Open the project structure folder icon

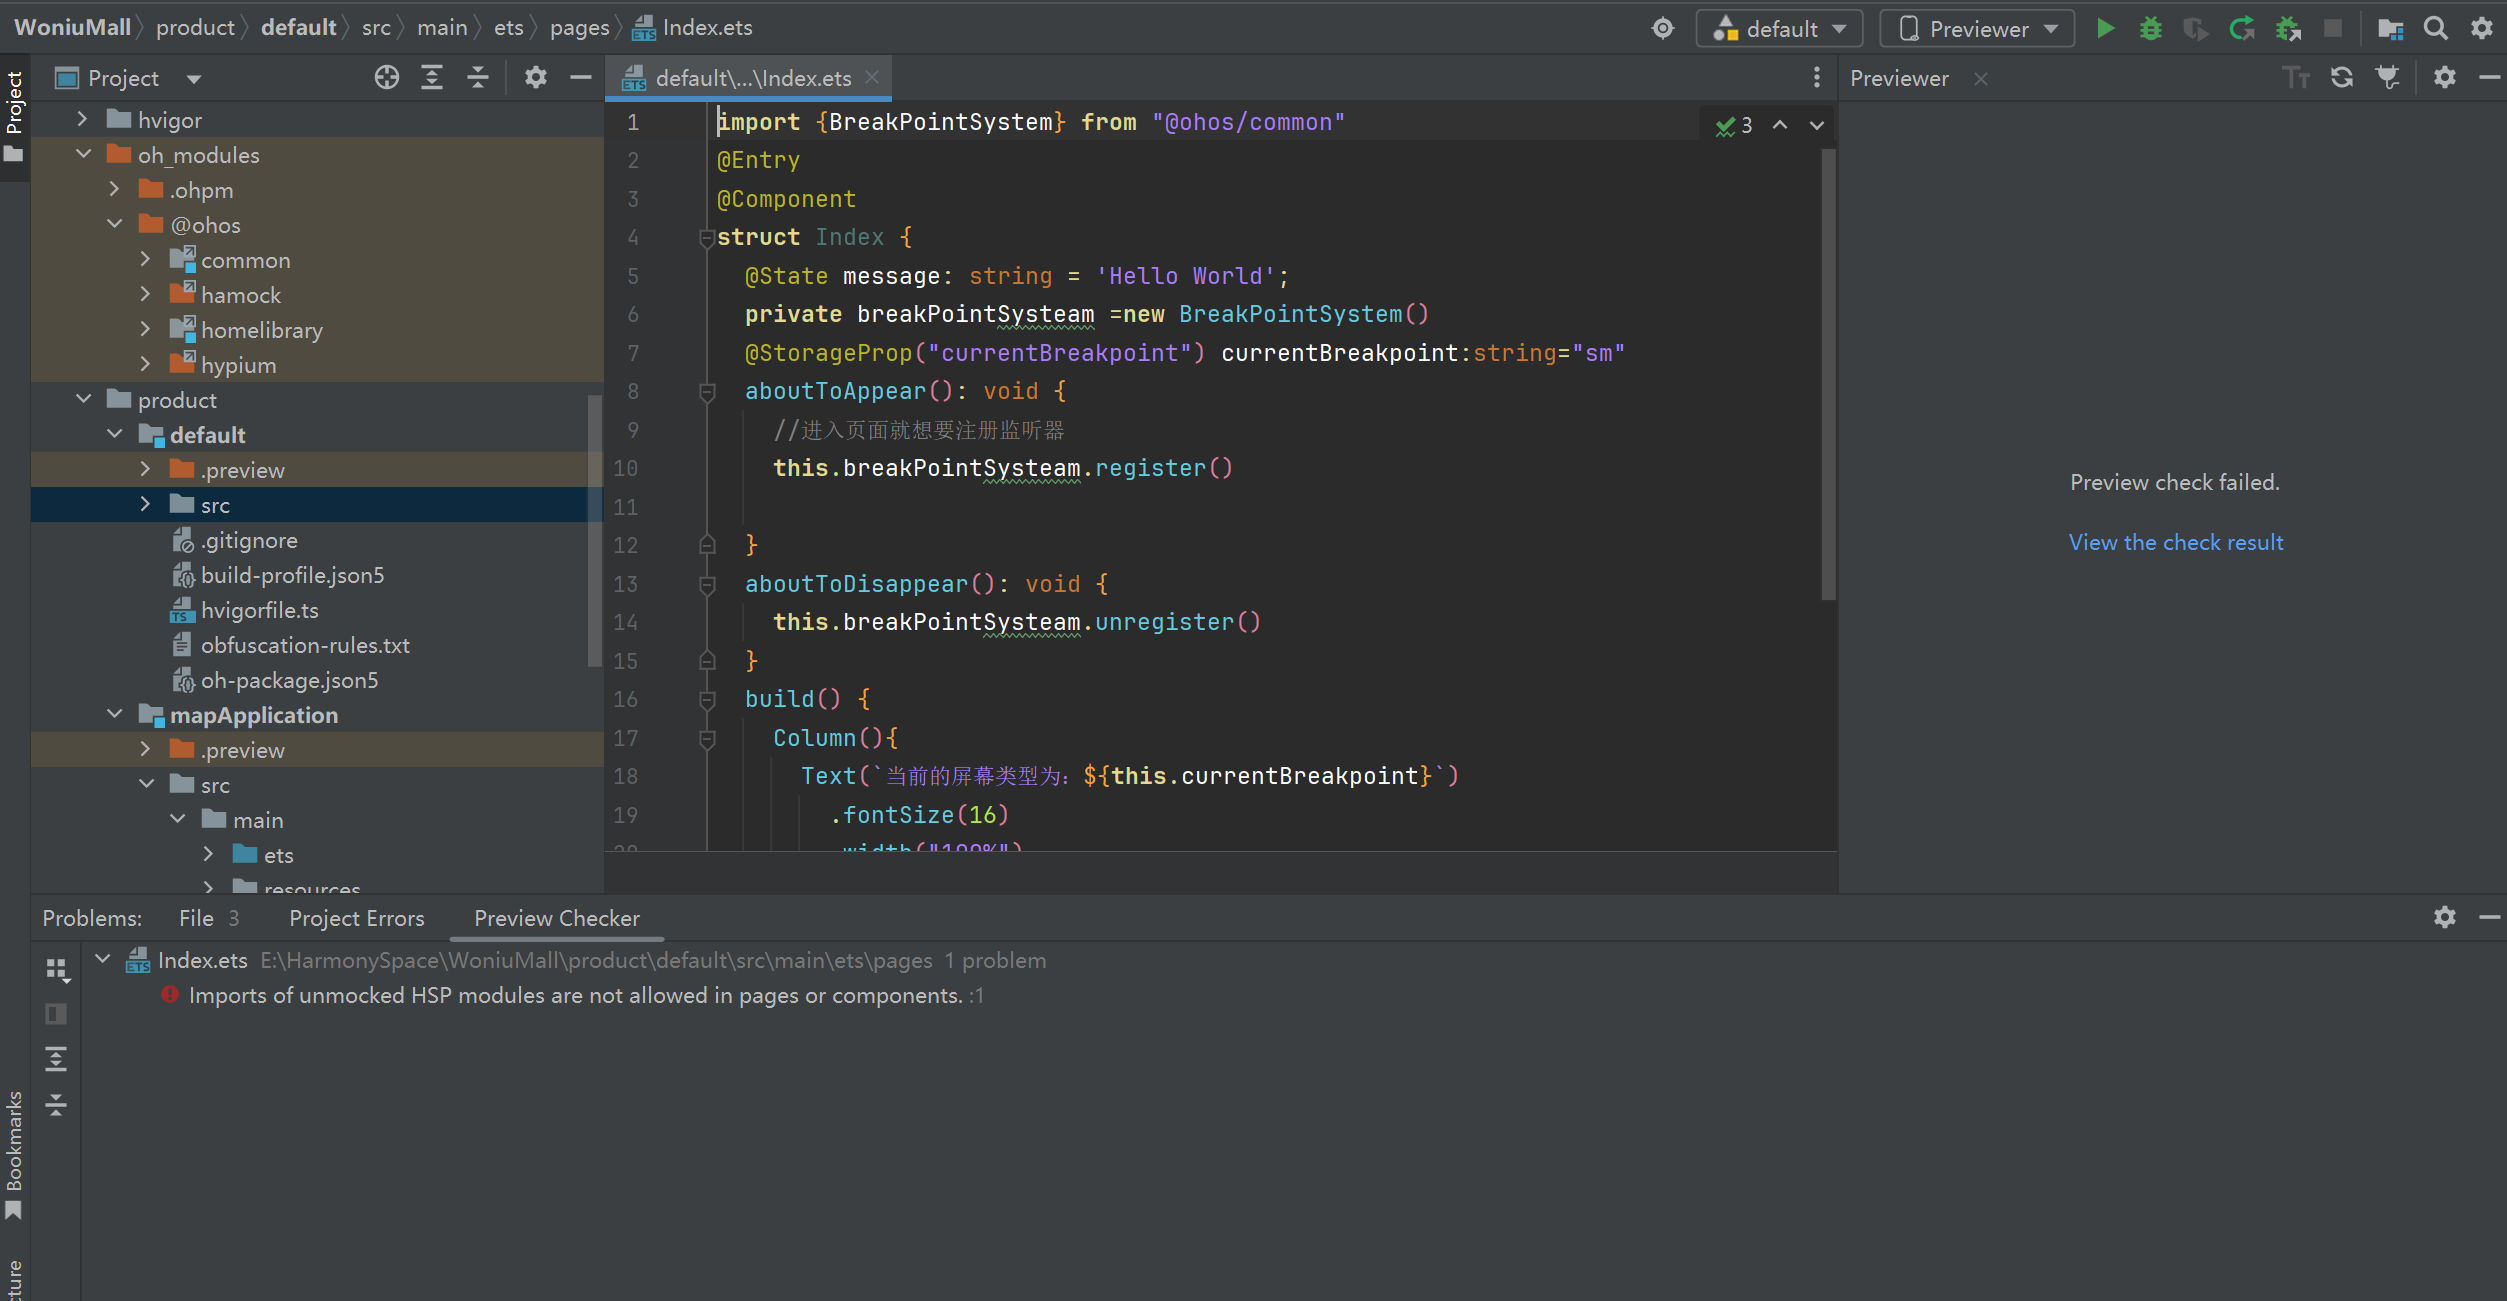2390,28
